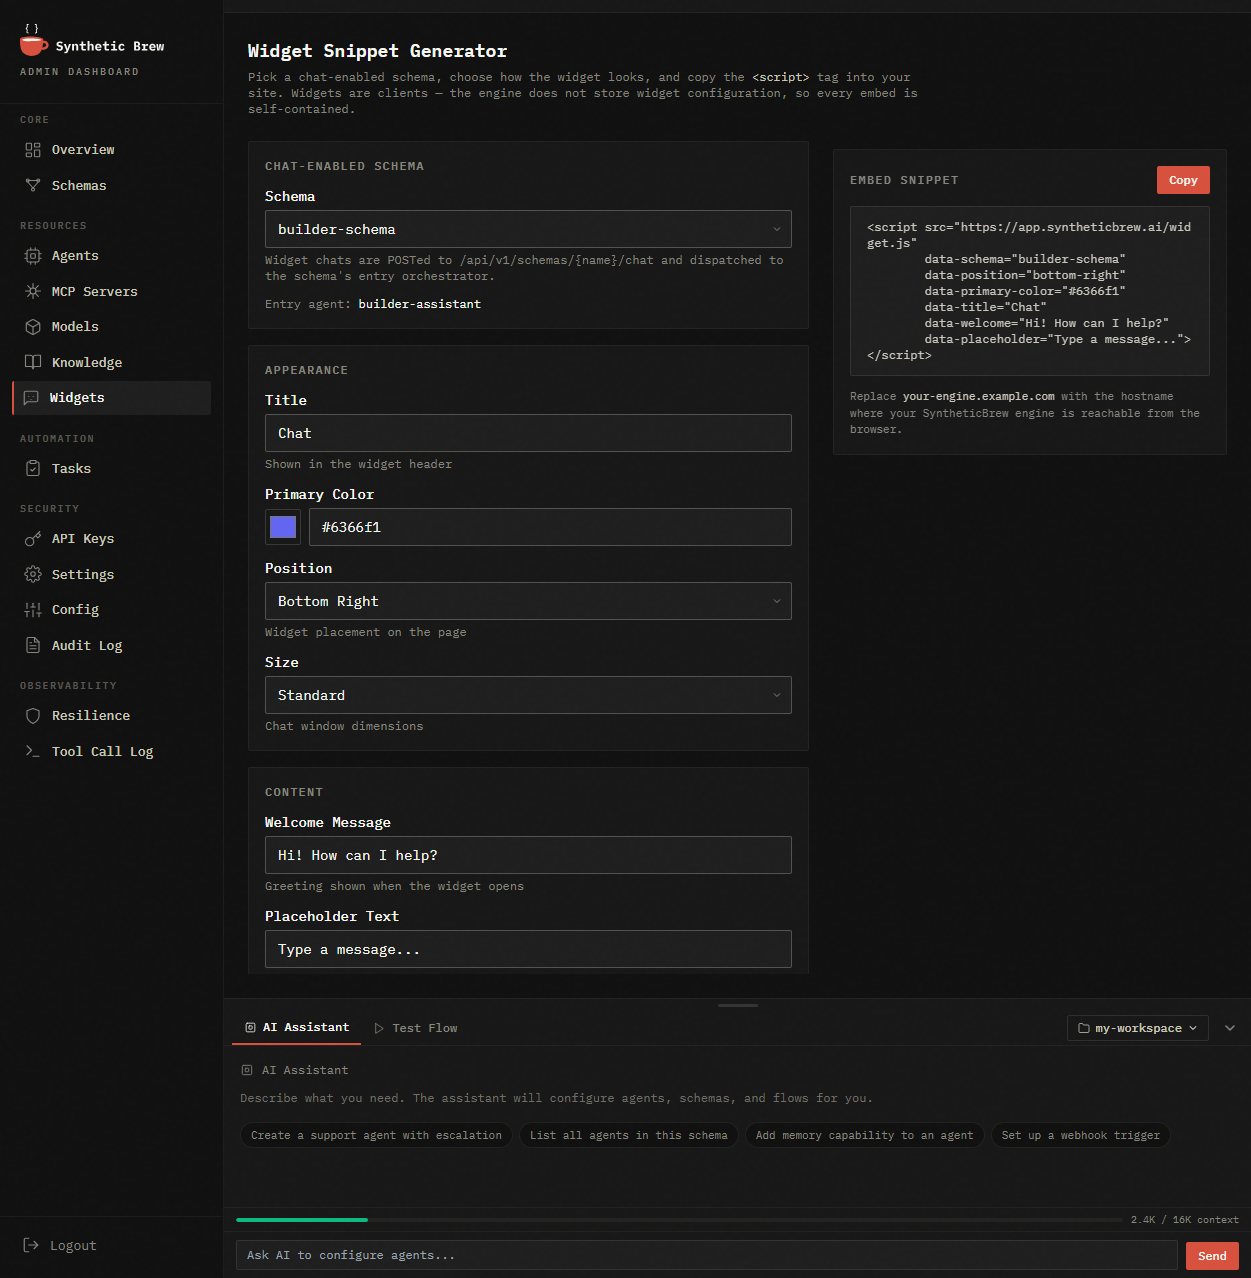Click the '2.4K / 16K context' text

[1185, 1220]
